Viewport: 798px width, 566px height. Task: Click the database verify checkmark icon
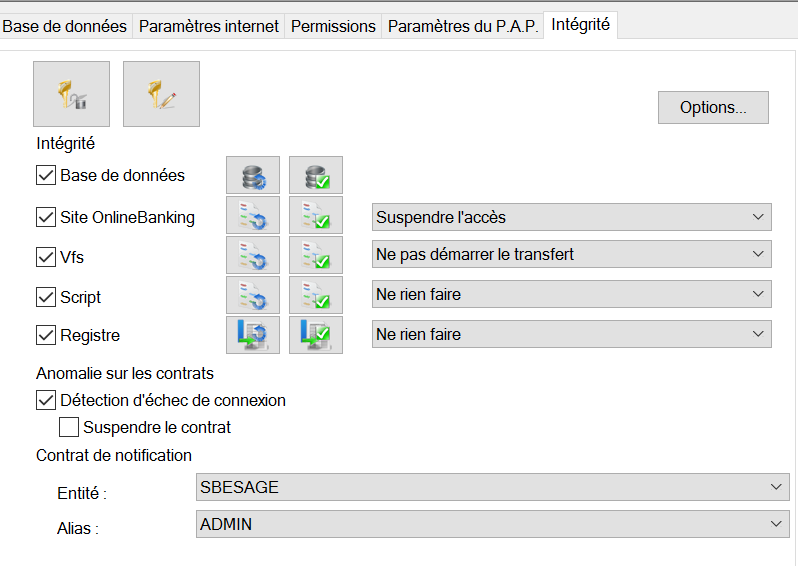316,176
